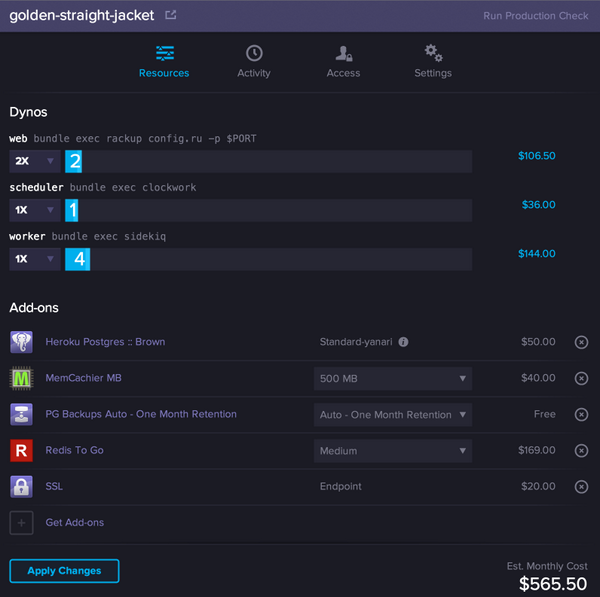Image resolution: width=600 pixels, height=597 pixels.
Task: Click the worker dyno cost $144.00
Action: point(537,254)
